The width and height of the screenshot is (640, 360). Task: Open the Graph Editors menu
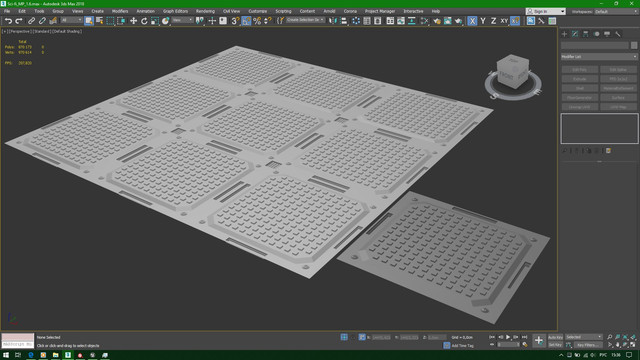176,11
